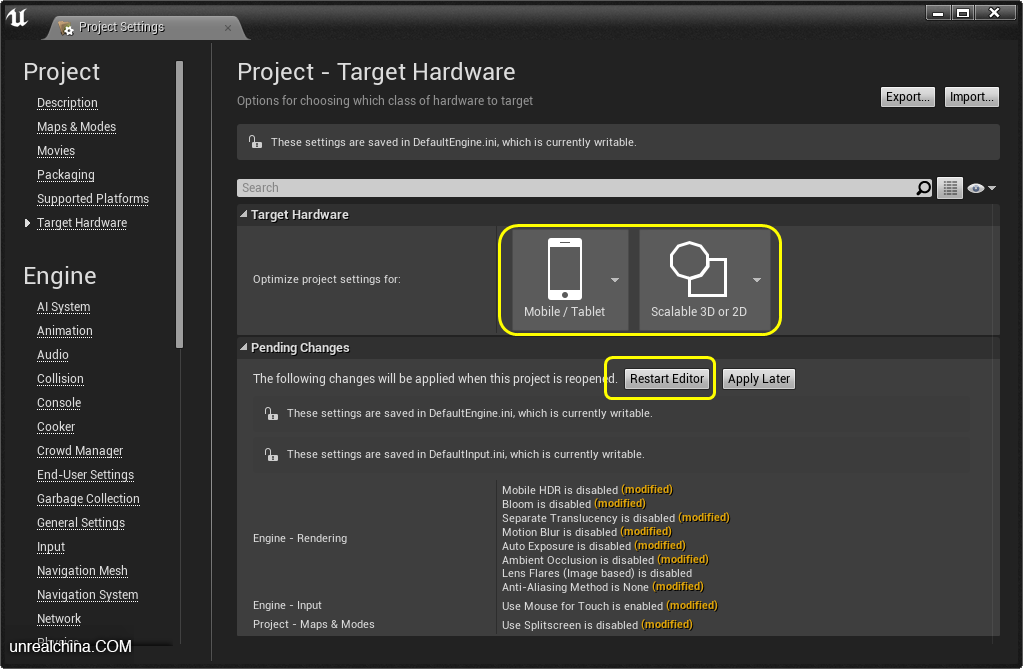Click the lock icon beside DefaultInput.ini message
This screenshot has height=669, width=1023.
tap(270, 454)
